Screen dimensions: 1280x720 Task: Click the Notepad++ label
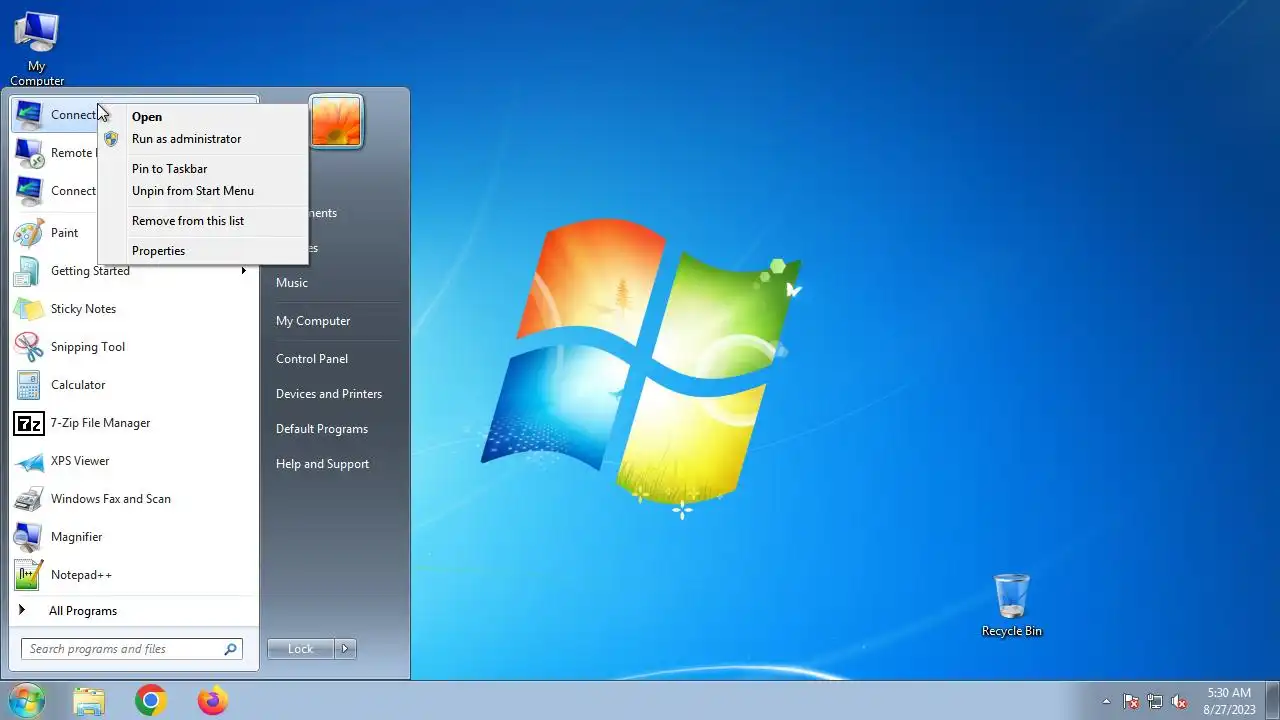[81, 575]
